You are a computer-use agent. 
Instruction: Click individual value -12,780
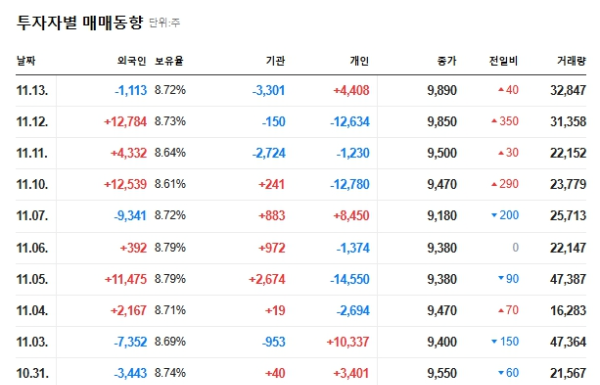350,185
